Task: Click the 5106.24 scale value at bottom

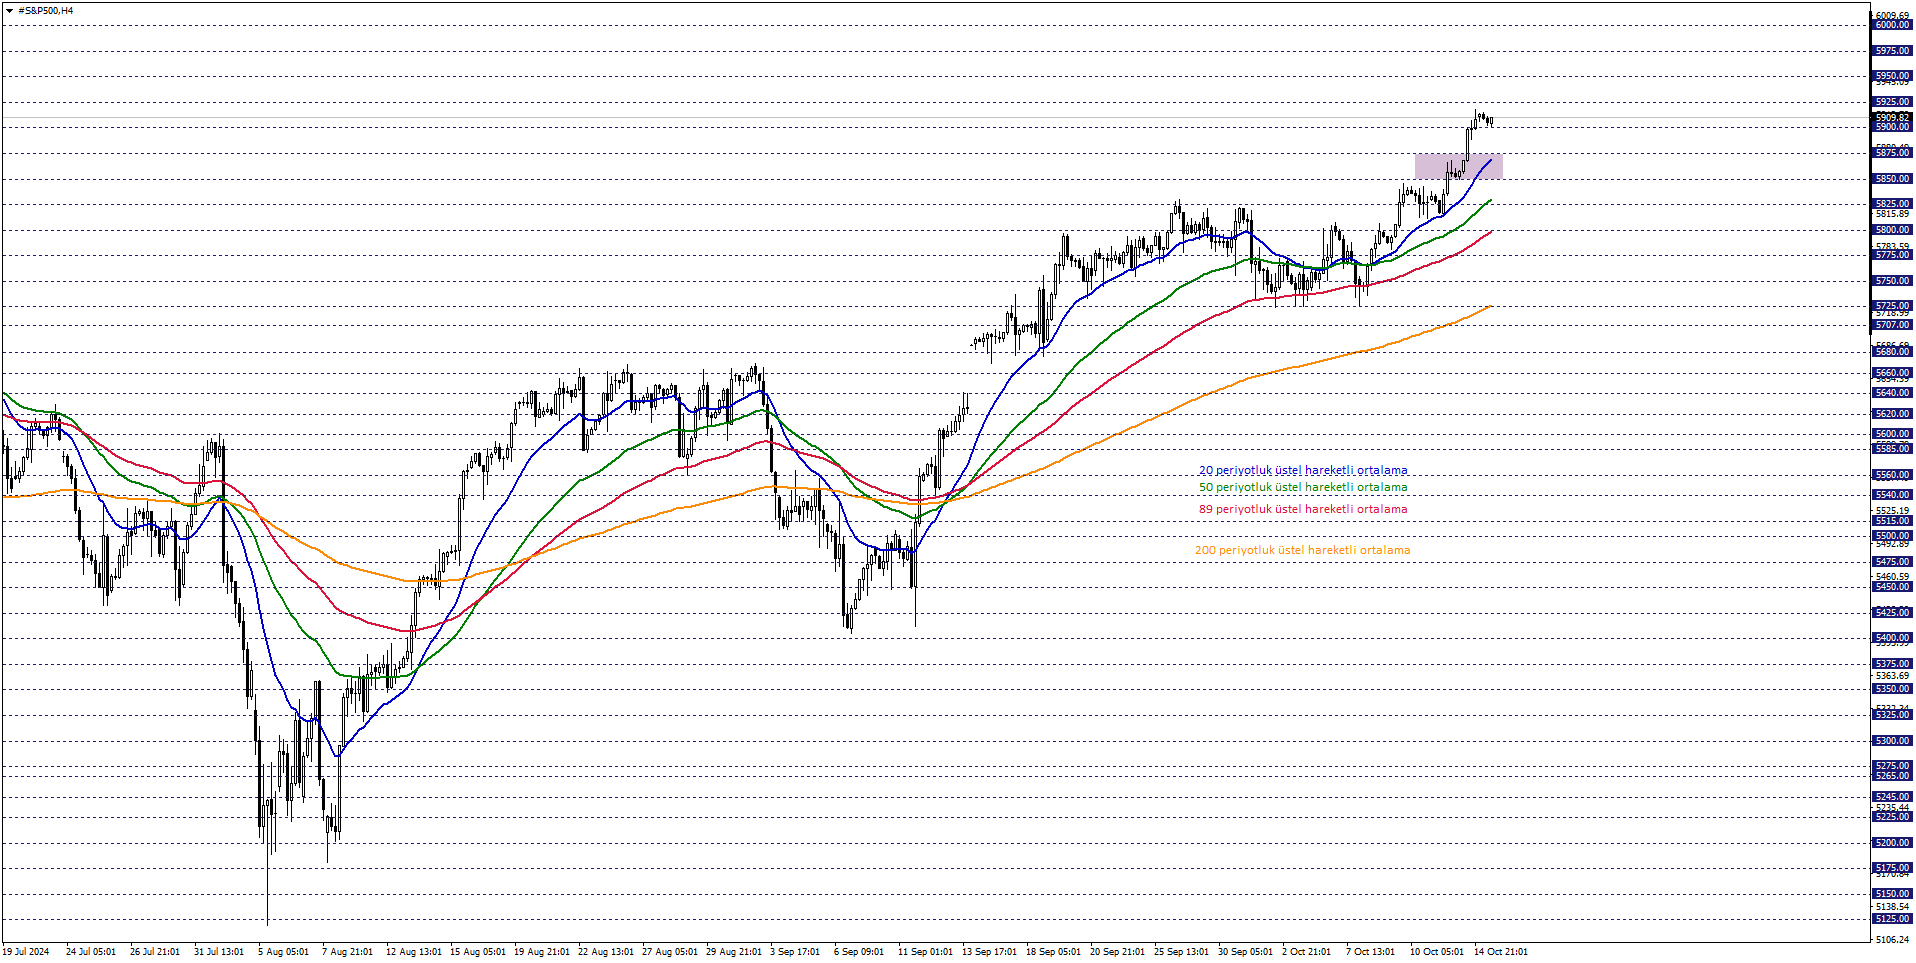Action: (x=1892, y=939)
